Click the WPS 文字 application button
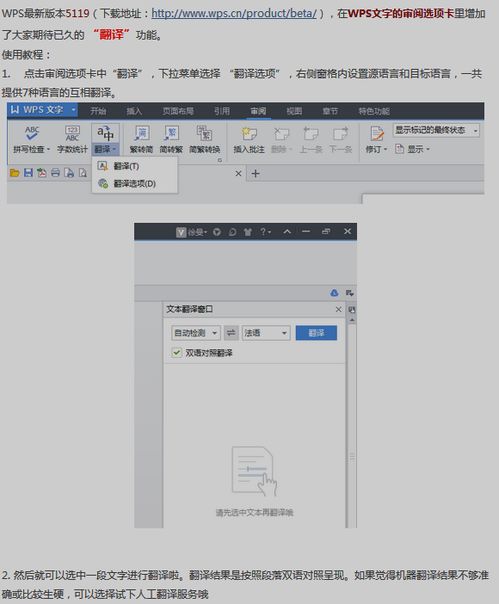Screen dimensions: 499x604 (42, 110)
